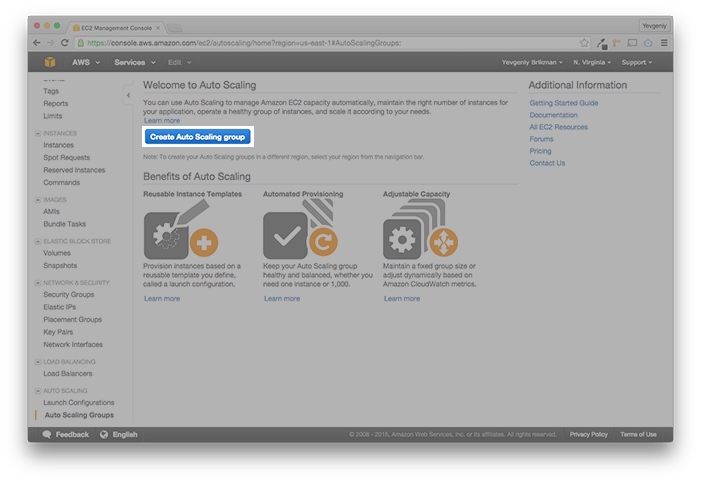This screenshot has width=701, height=482.
Task: Open Spot Requests in sidebar
Action: click(67, 157)
